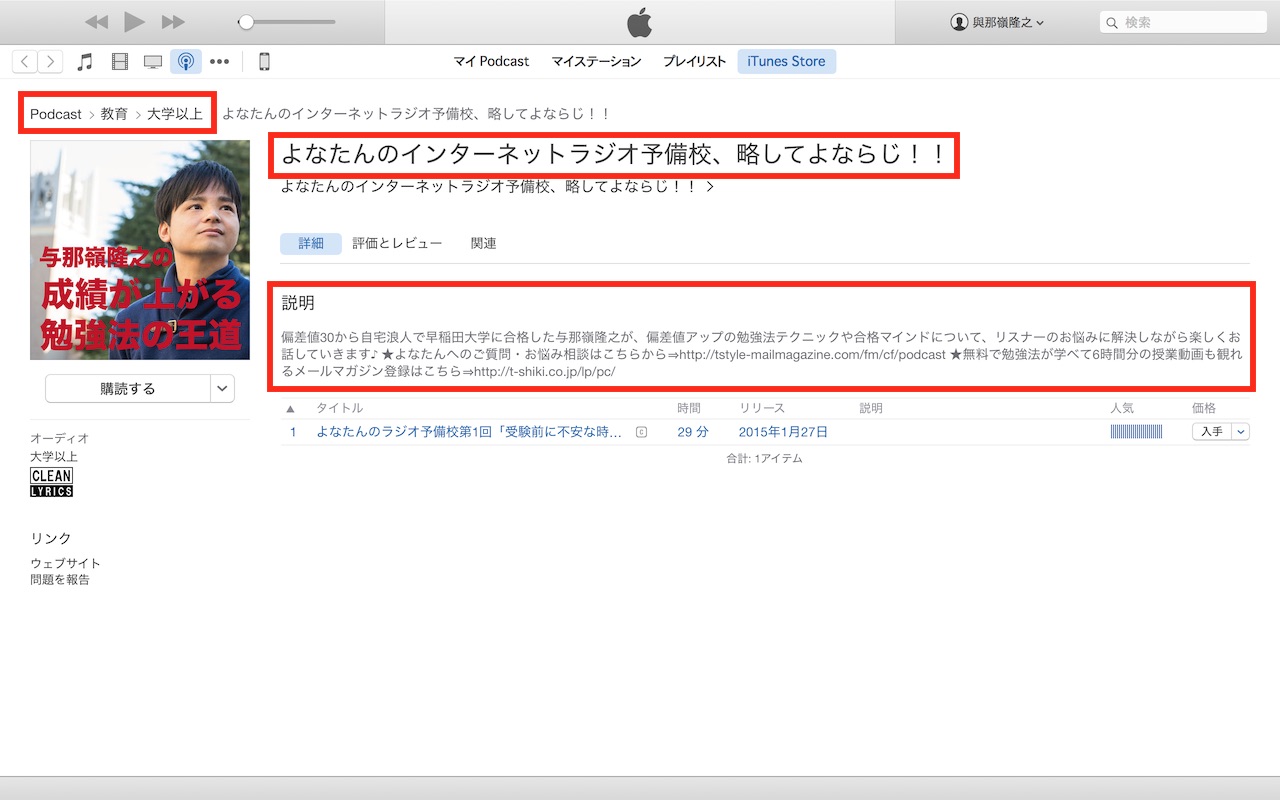Go to 教育 category in breadcrumb

[x=114, y=114]
